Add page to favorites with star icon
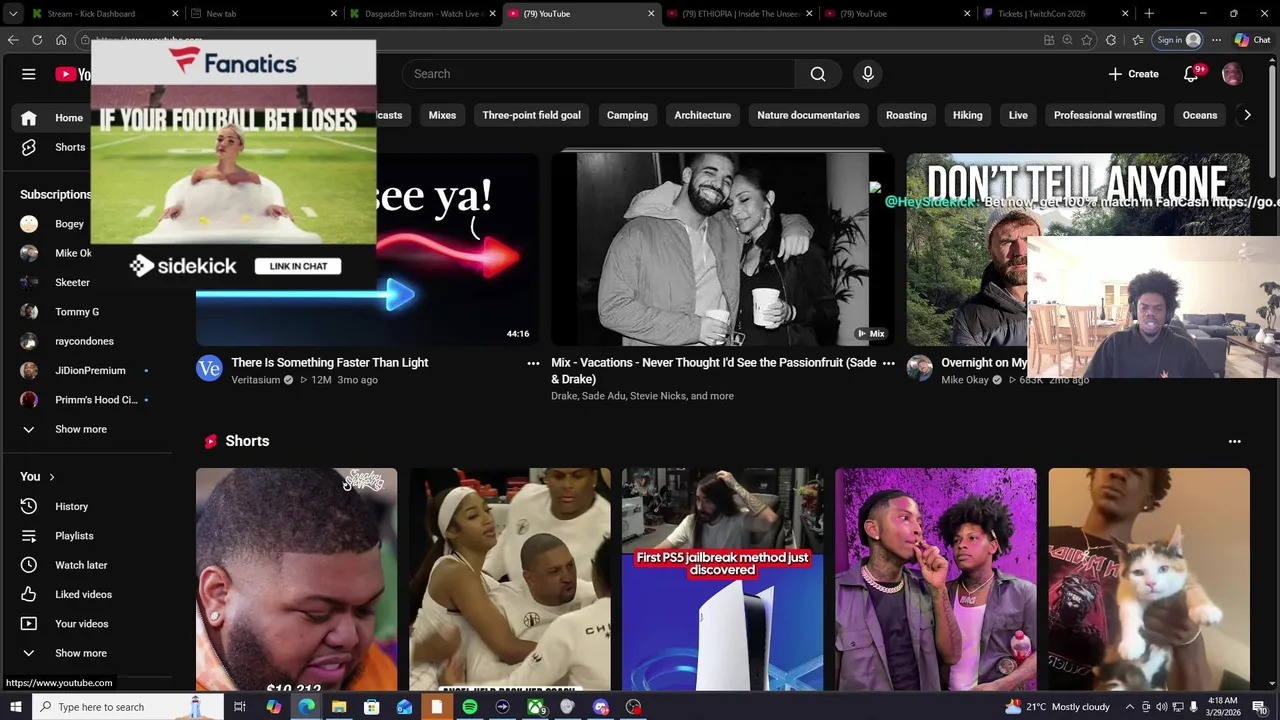This screenshot has width=1280, height=720. [1087, 40]
